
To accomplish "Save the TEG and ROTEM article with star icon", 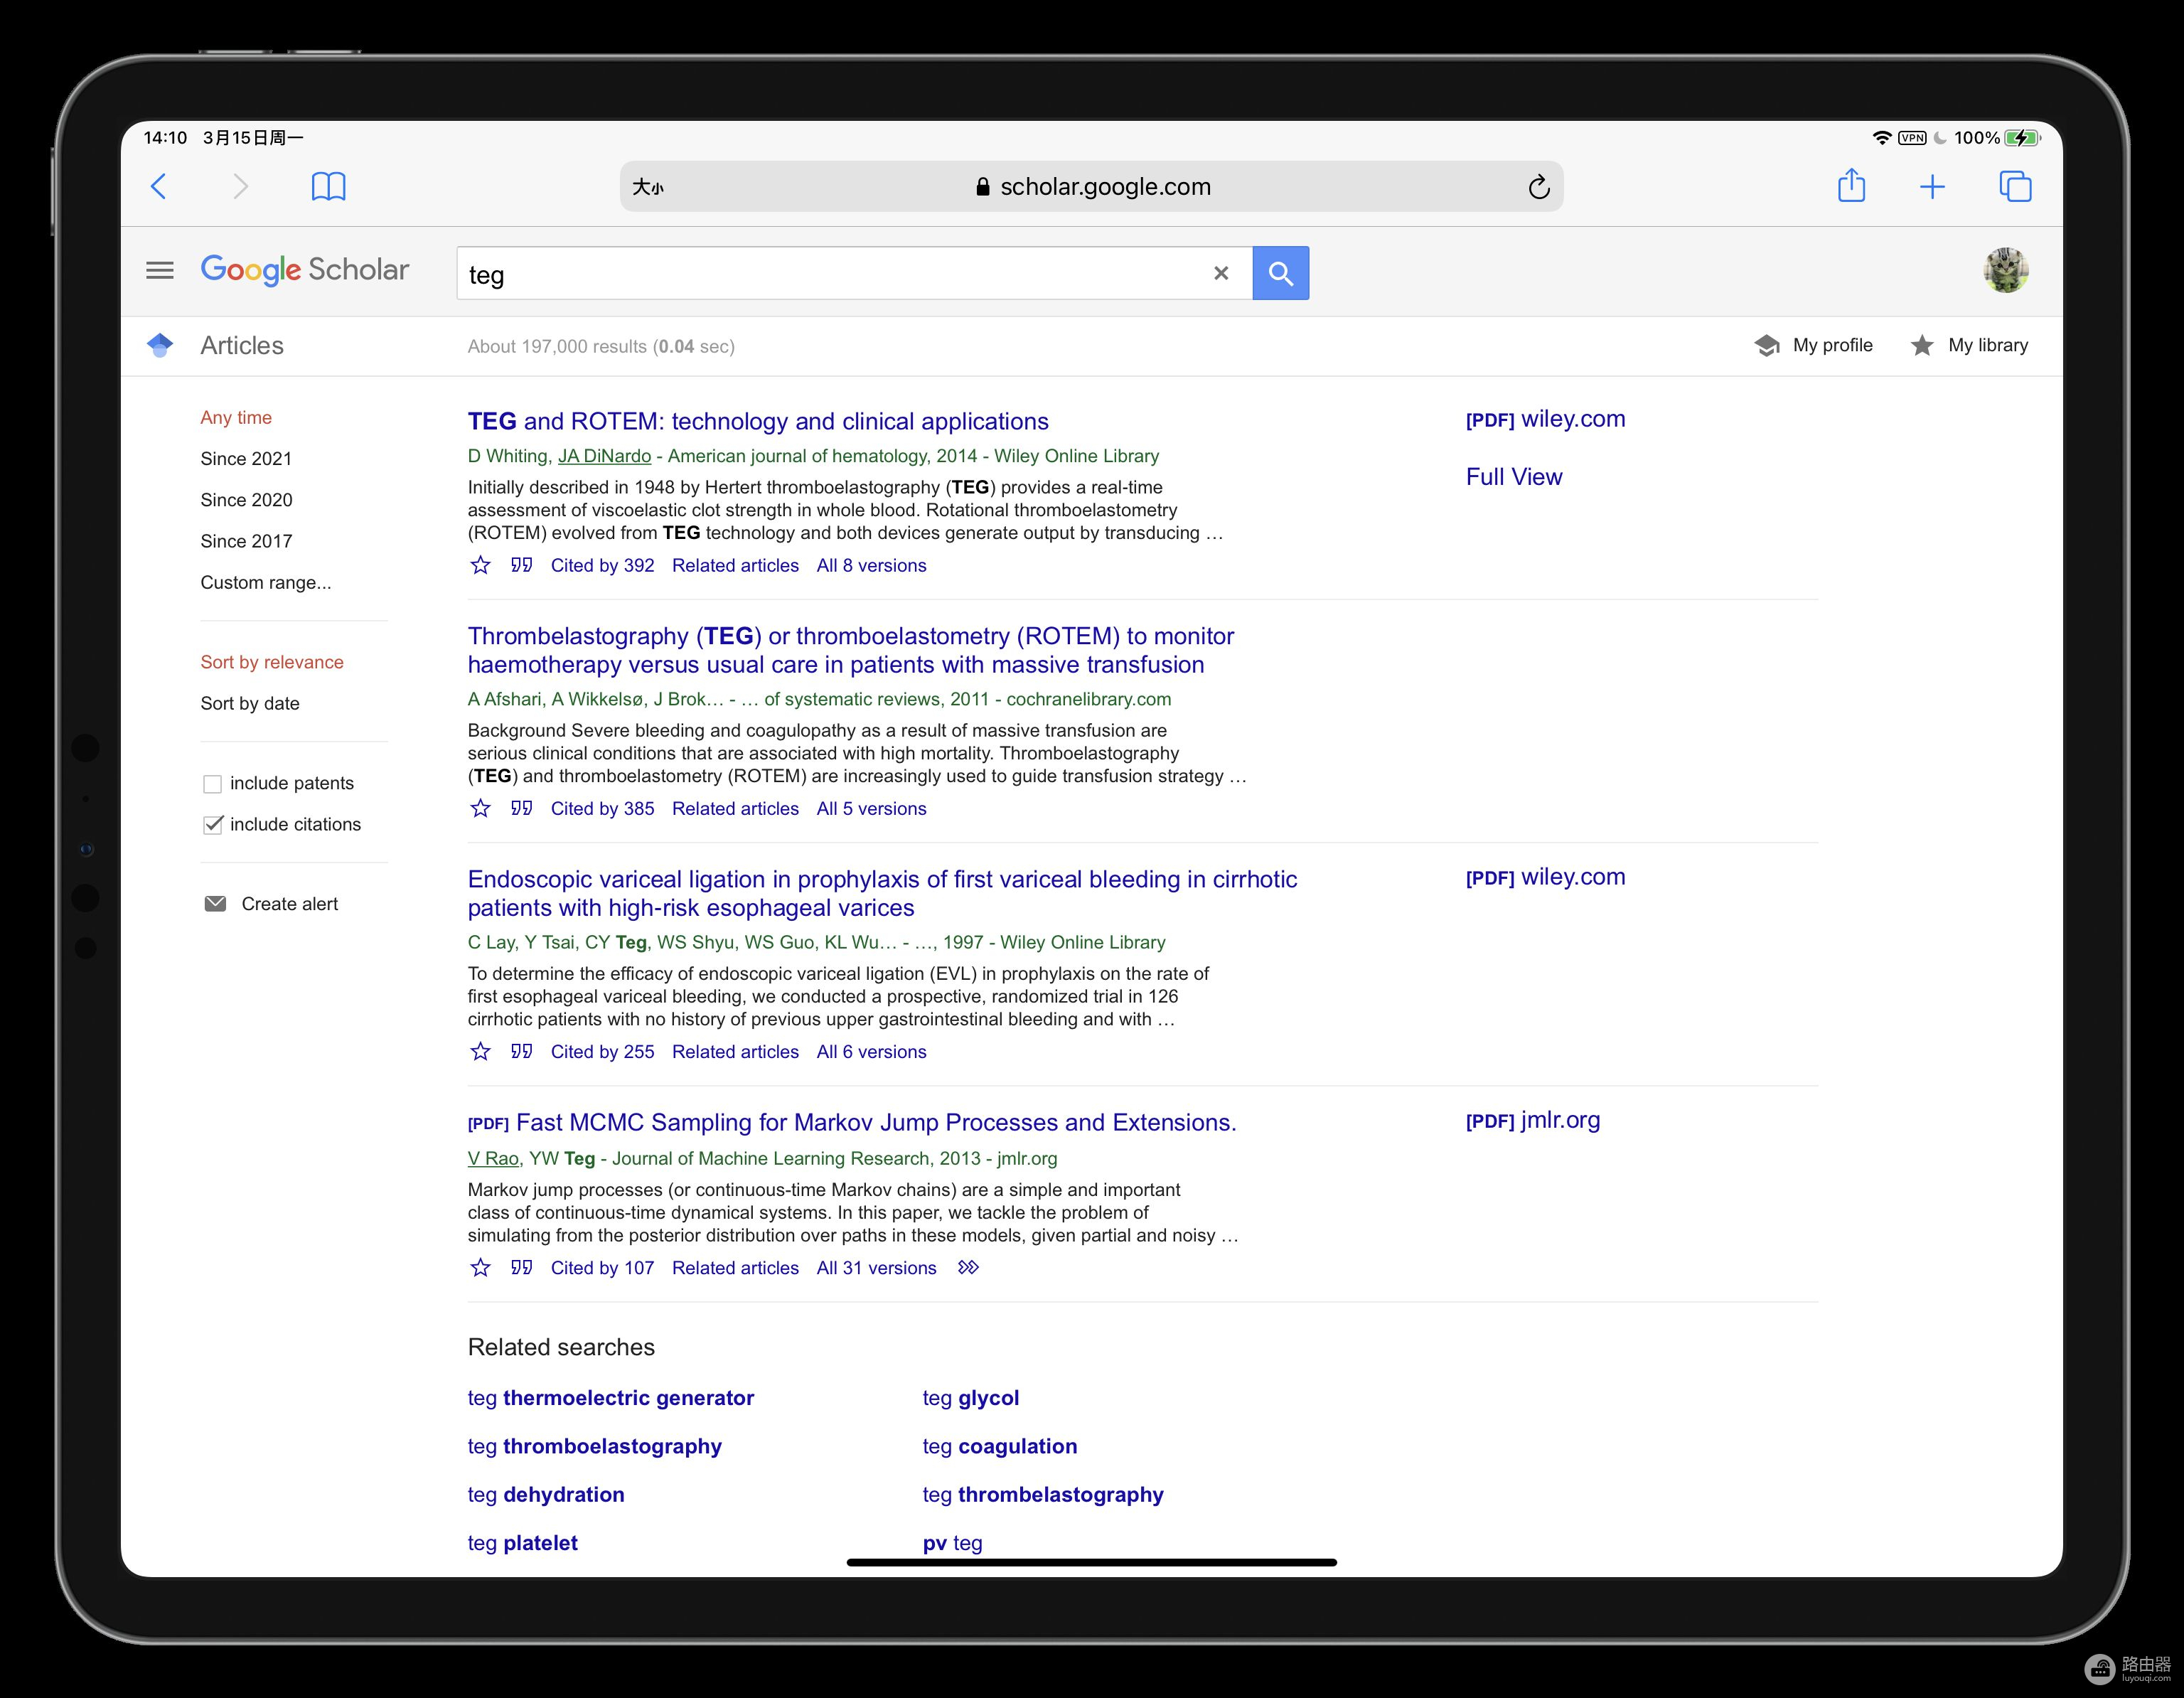I will pos(480,565).
